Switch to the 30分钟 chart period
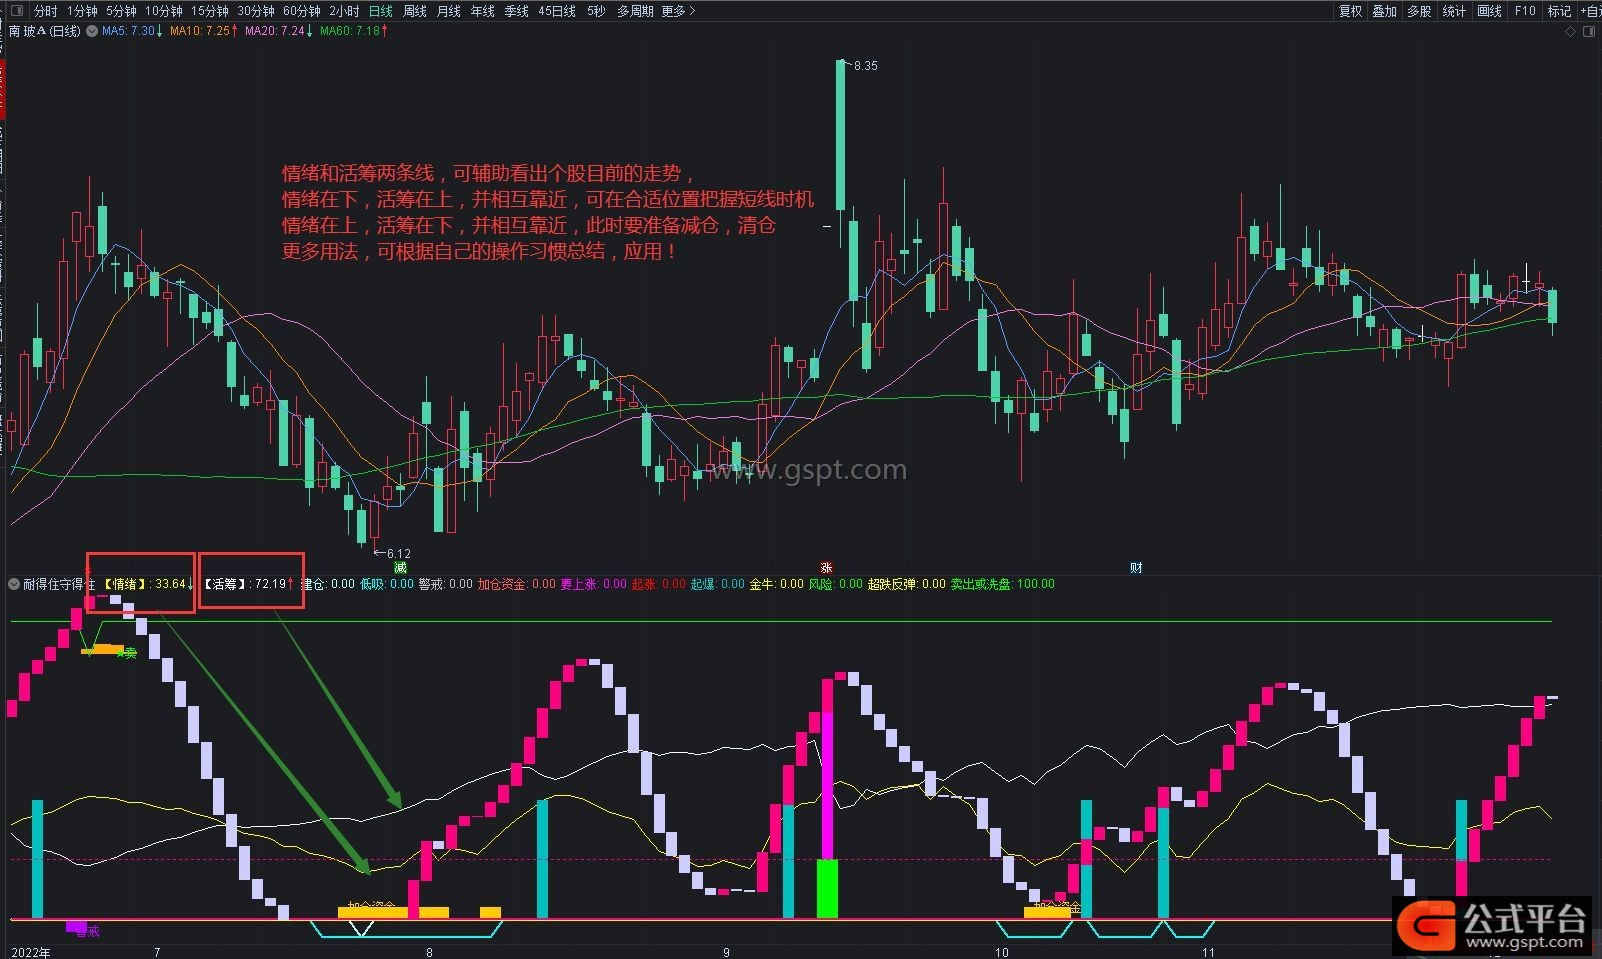1602x959 pixels. 256,11
